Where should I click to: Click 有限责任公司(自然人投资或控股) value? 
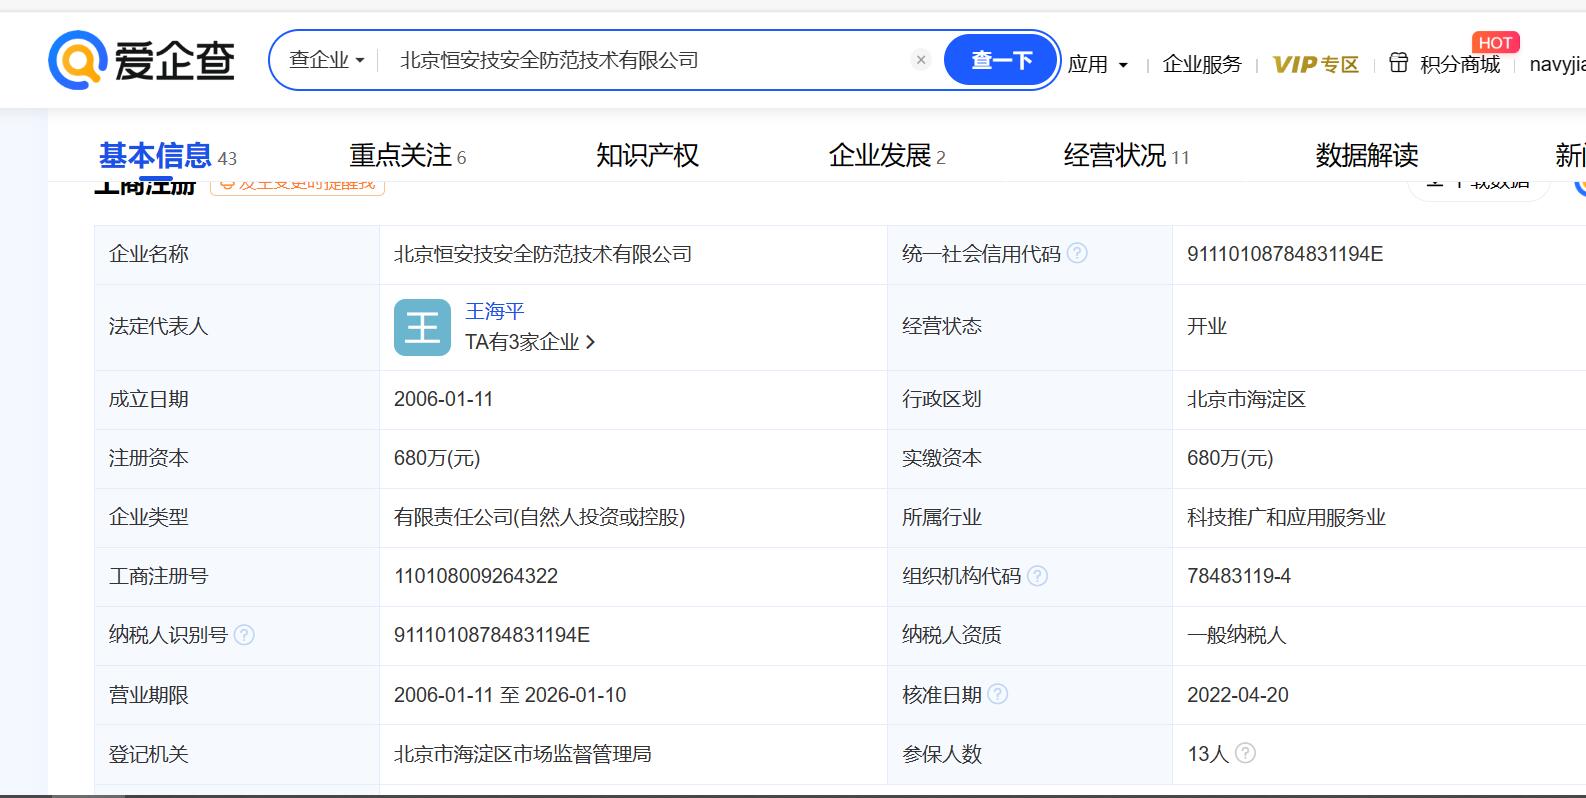[540, 517]
